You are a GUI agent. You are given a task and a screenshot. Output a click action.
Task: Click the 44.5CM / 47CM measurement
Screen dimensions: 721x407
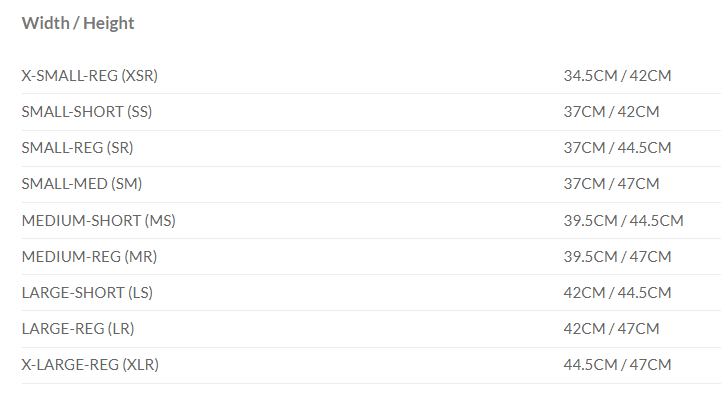point(617,365)
